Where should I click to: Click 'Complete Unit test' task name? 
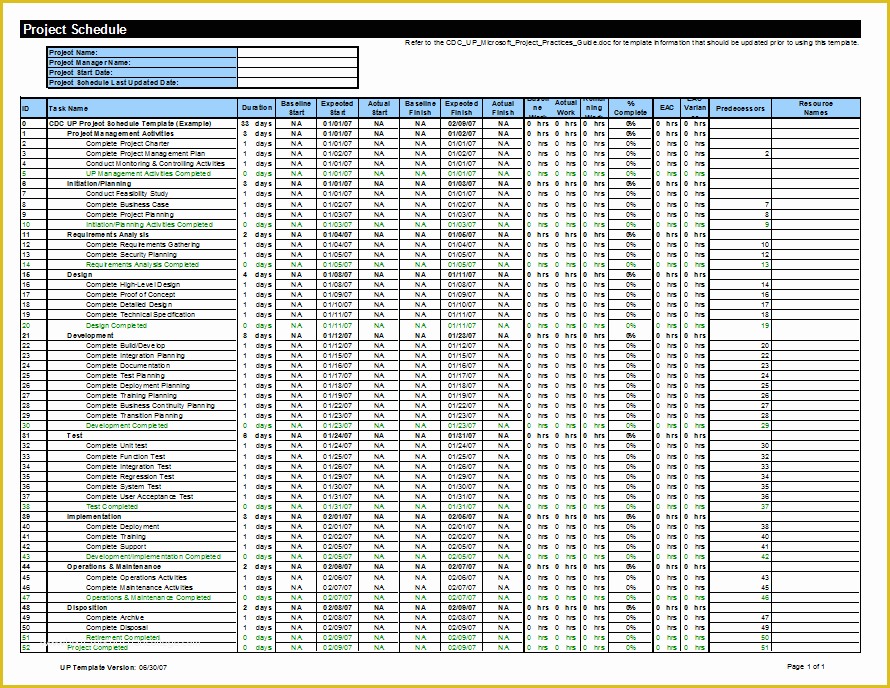coord(116,446)
